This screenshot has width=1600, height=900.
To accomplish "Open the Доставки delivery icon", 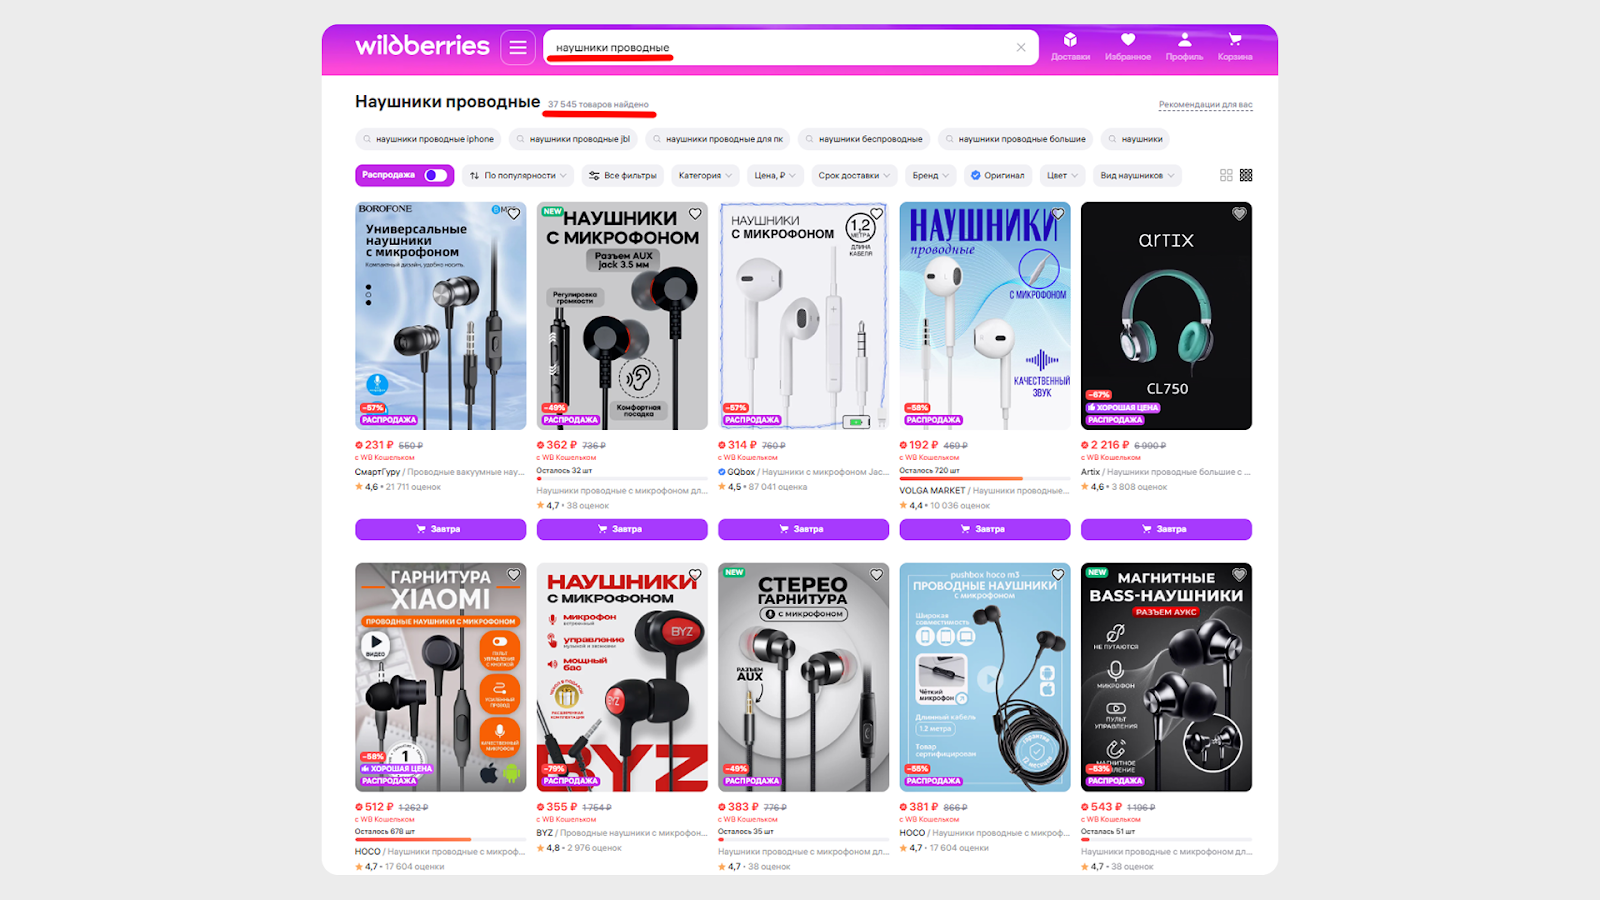I will [1070, 46].
